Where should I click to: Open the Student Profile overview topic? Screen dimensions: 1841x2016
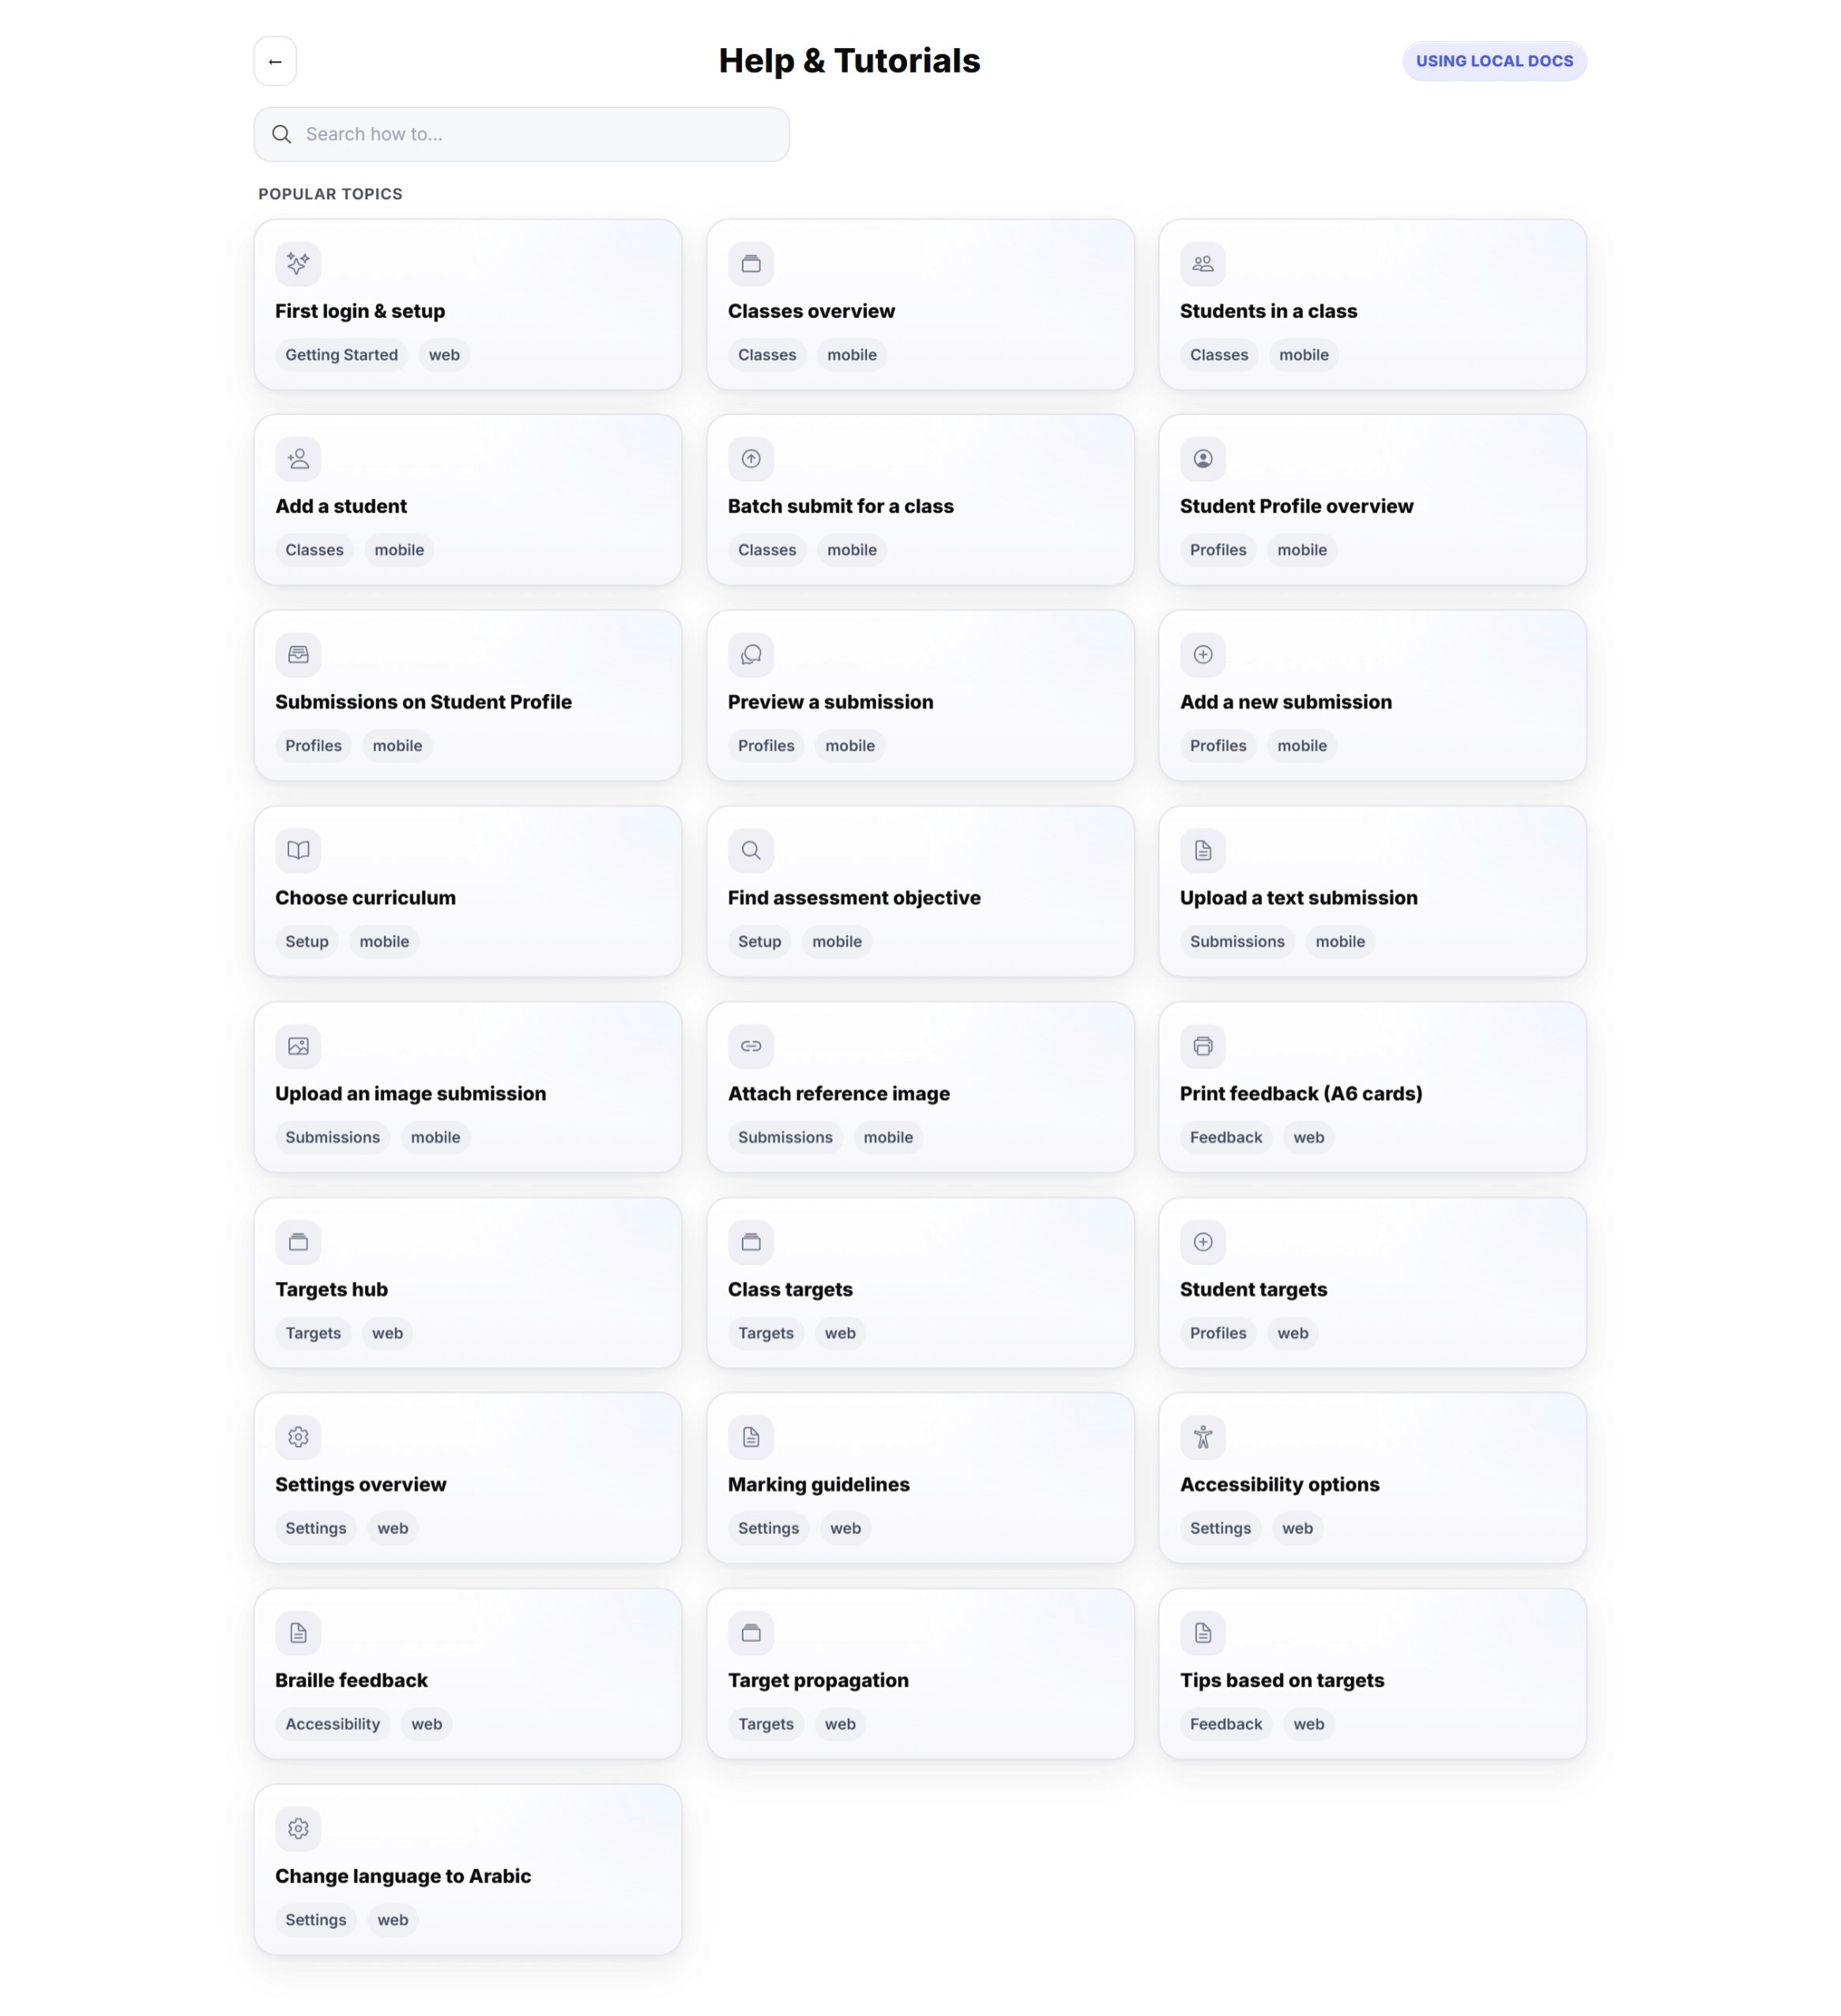pyautogui.click(x=1372, y=500)
